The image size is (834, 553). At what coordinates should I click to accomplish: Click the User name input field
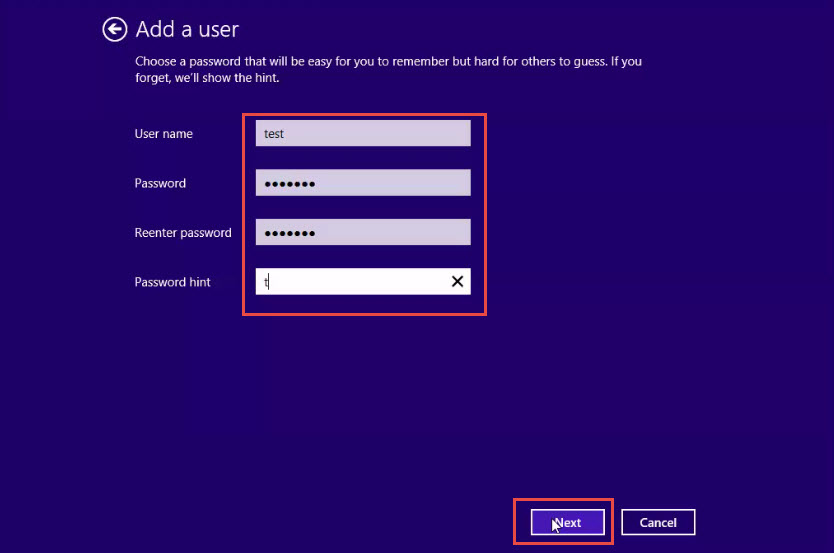363,133
